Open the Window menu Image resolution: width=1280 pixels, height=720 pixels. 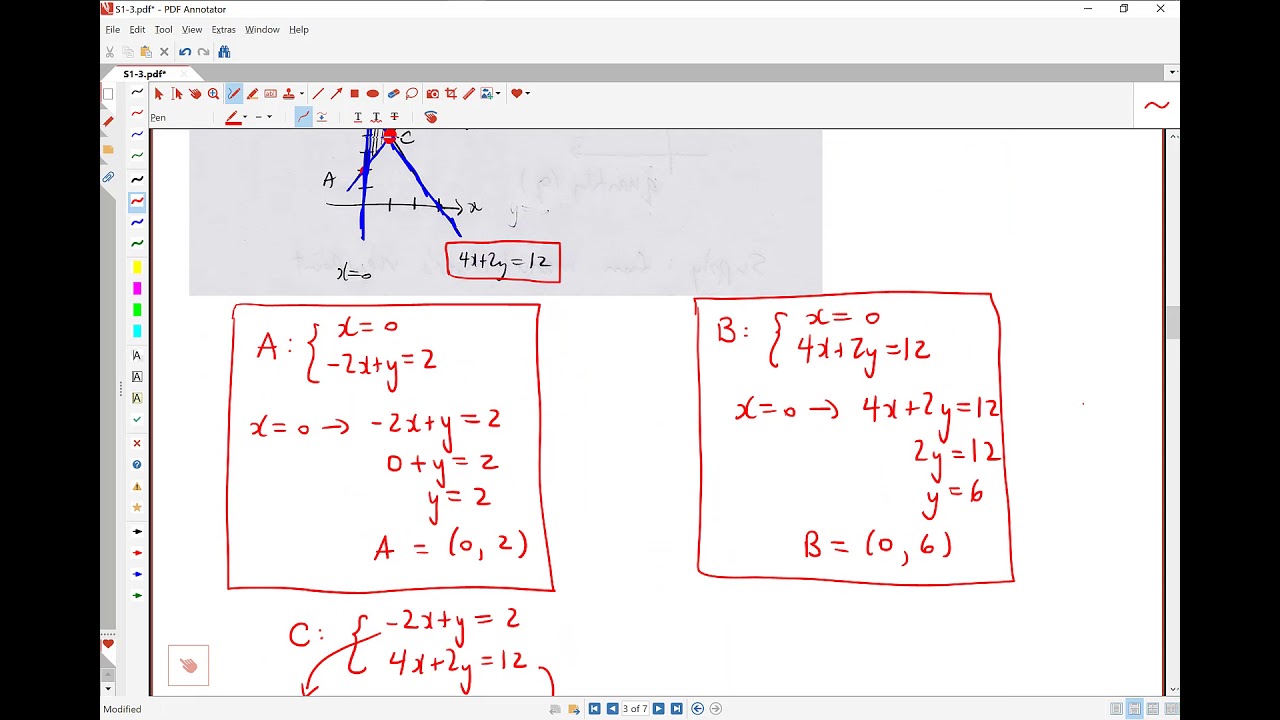[262, 30]
